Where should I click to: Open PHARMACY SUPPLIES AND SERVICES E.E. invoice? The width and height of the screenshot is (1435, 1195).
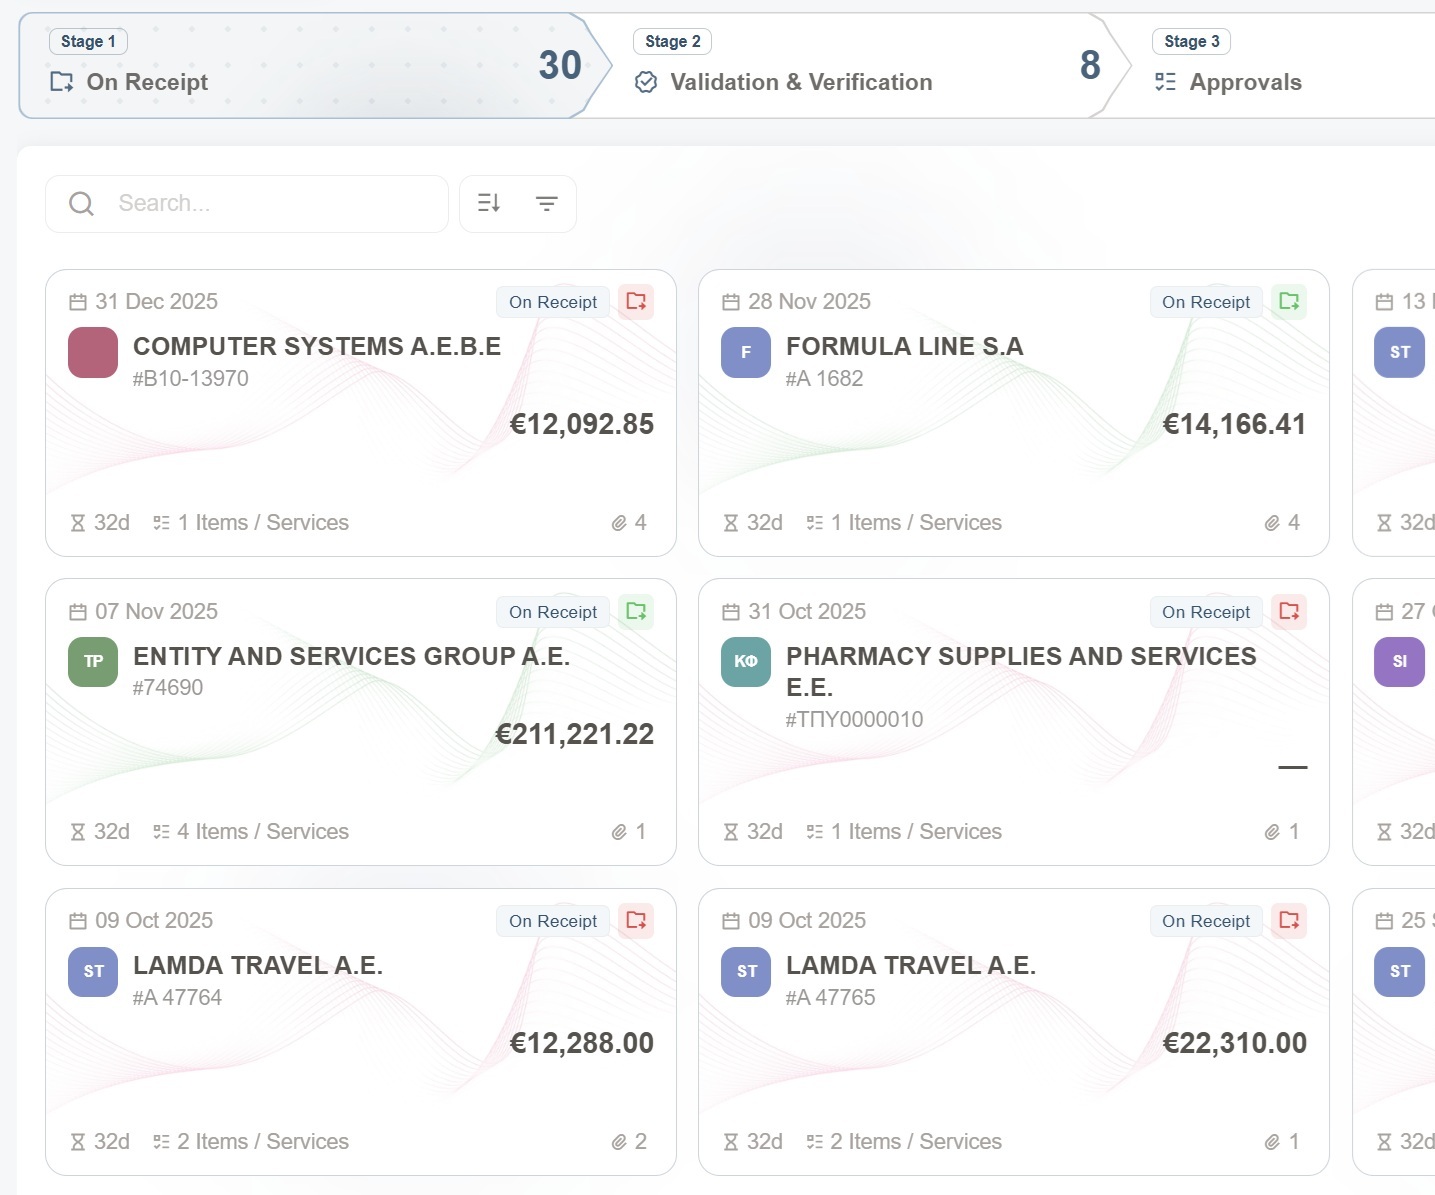point(1014,722)
